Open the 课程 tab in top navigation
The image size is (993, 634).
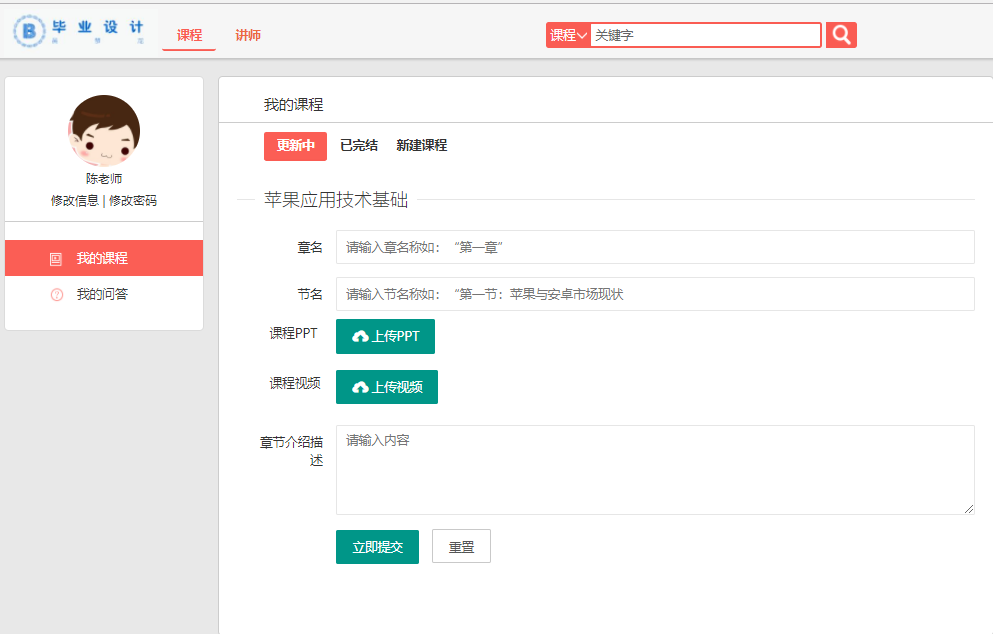coord(189,35)
